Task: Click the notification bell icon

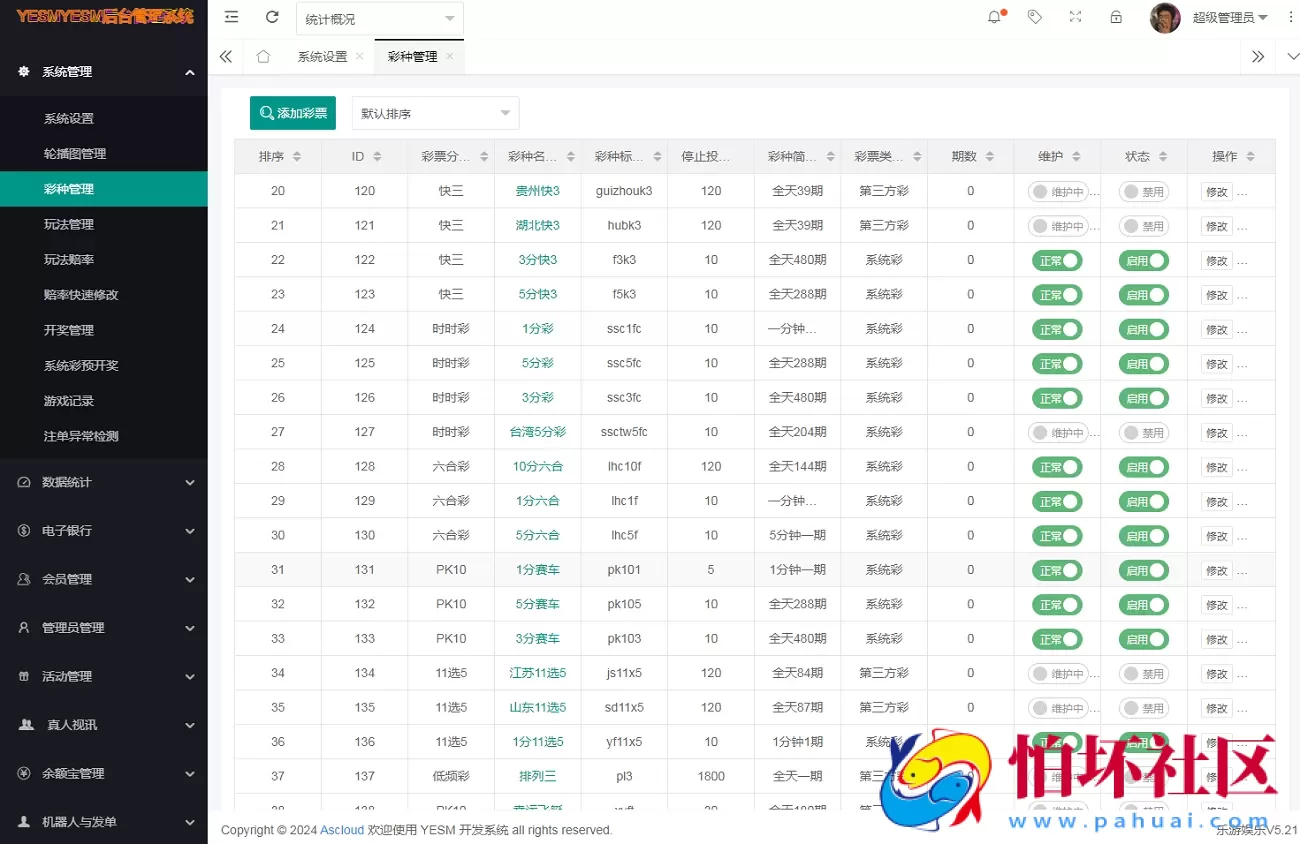Action: point(993,17)
